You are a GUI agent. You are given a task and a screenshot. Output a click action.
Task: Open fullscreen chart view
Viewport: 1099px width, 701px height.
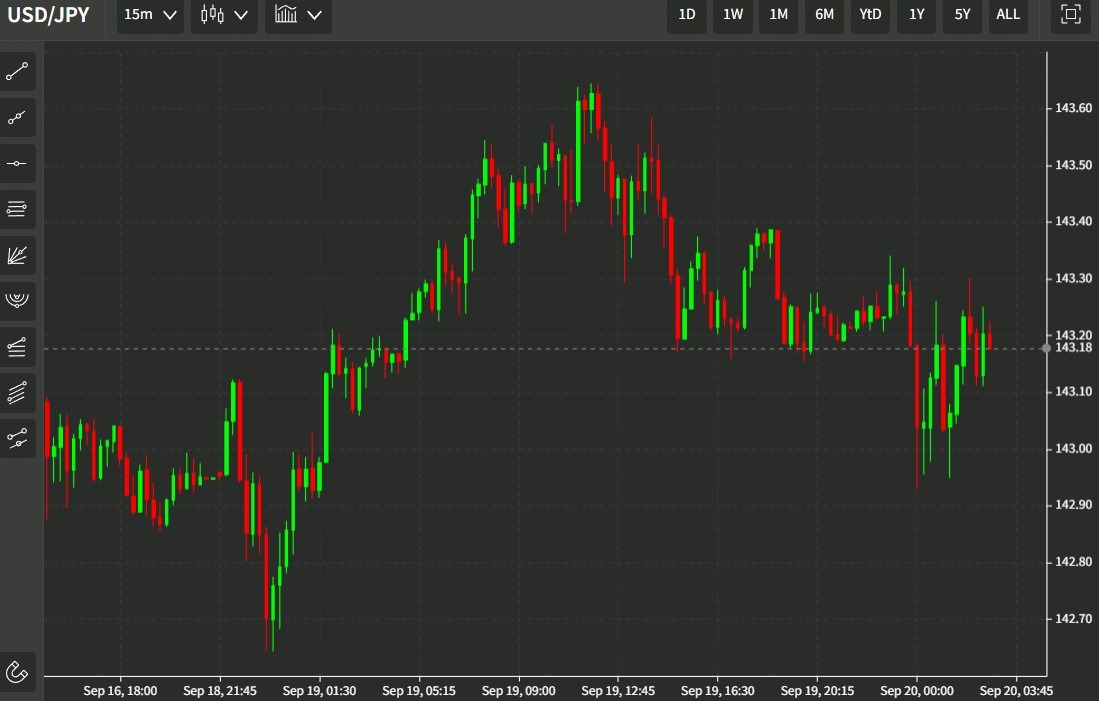pos(1070,15)
